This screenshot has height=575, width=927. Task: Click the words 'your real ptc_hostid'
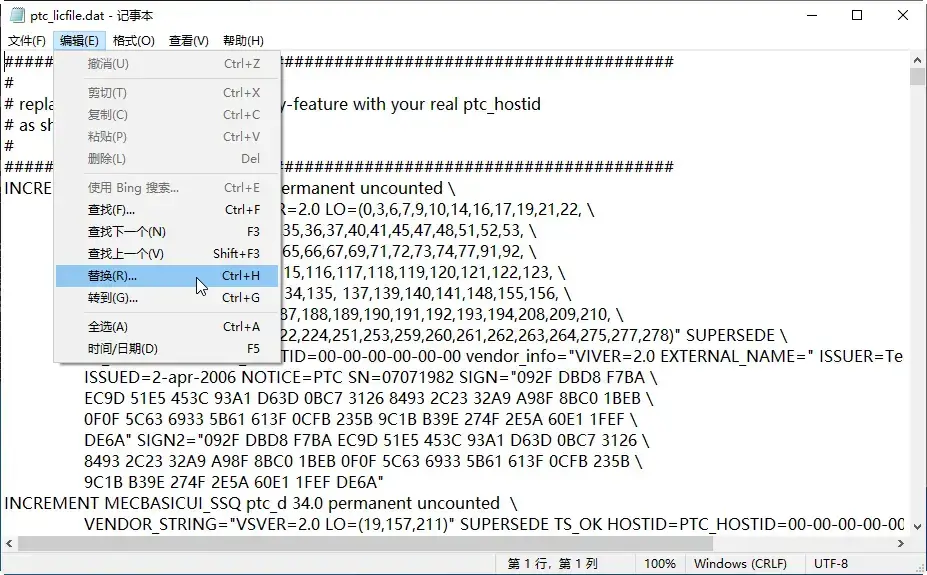coord(465,105)
